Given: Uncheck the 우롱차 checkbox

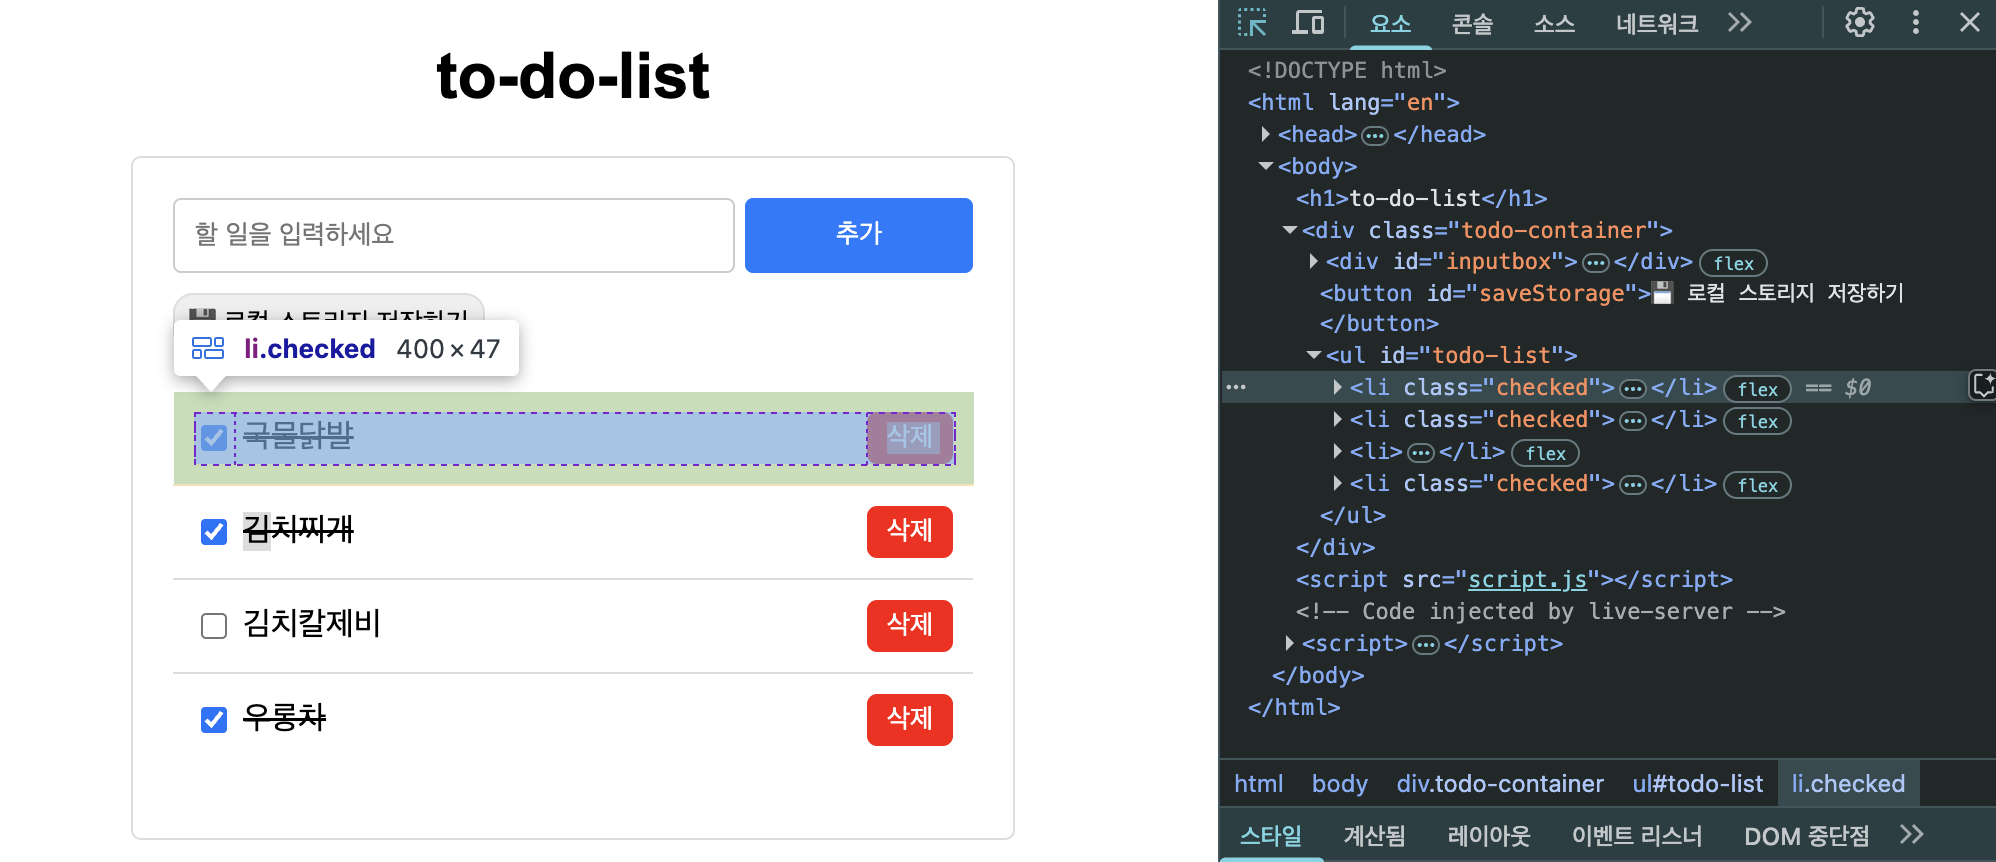Looking at the screenshot, I should pos(214,719).
